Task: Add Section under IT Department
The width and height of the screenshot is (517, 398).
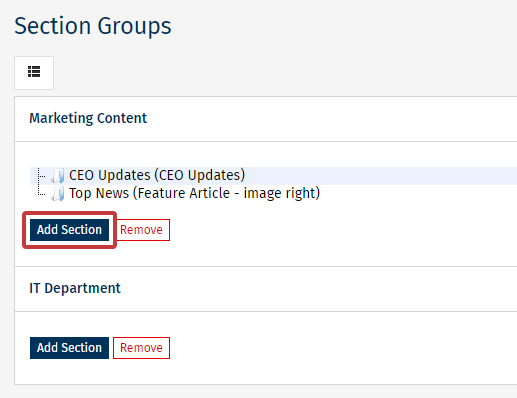Action: [x=69, y=348]
